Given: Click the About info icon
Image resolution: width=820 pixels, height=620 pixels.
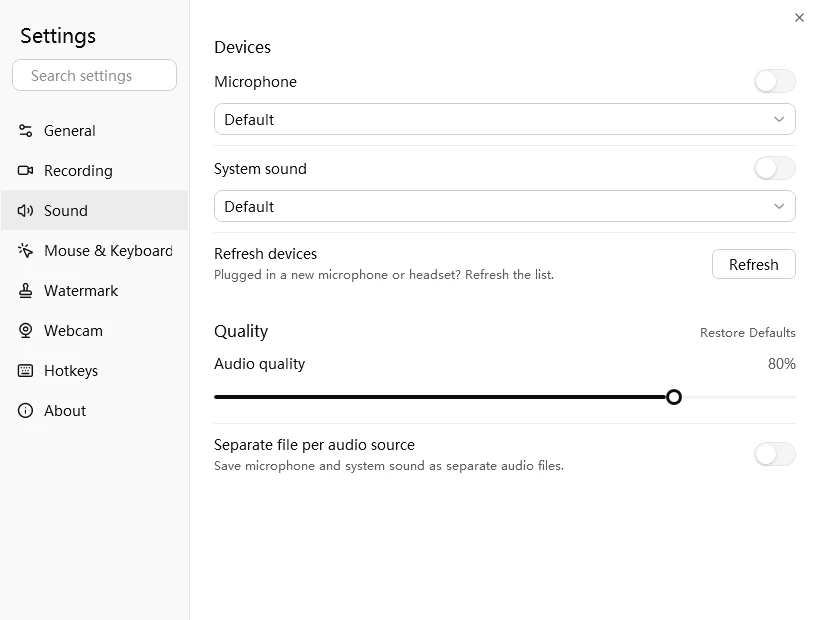Looking at the screenshot, I should 25,410.
